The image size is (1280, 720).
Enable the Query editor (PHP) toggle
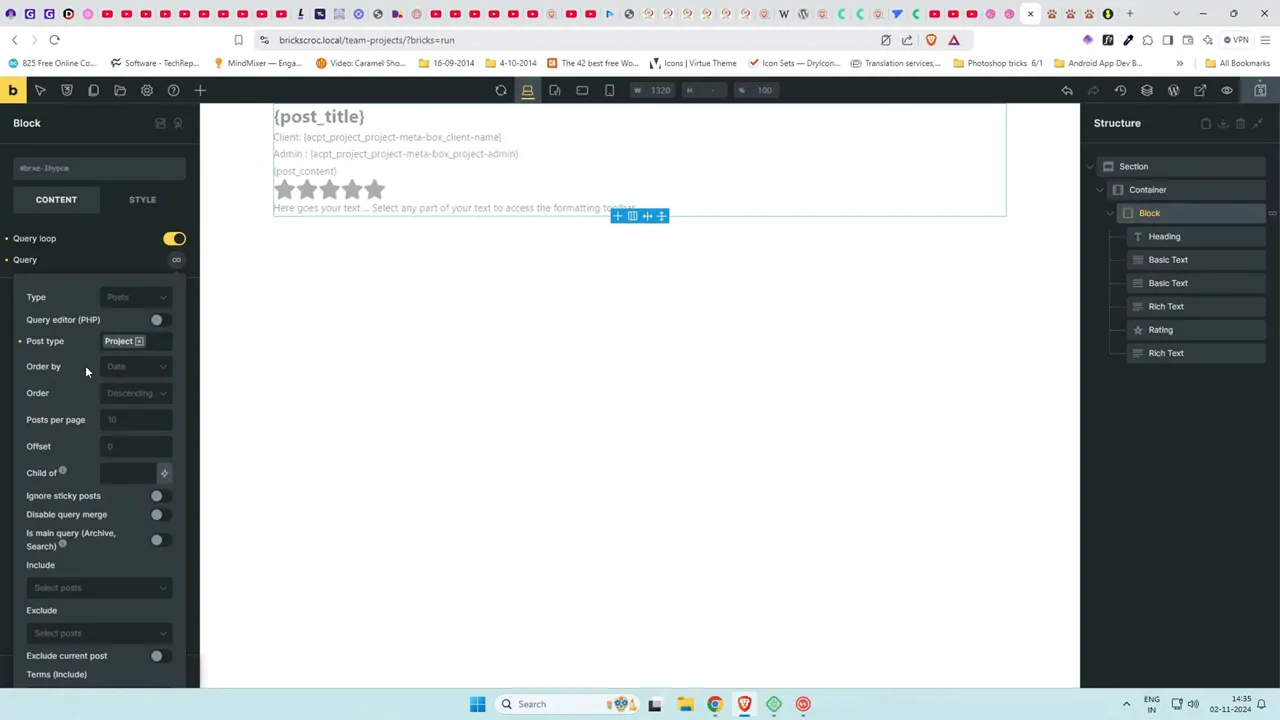(156, 319)
